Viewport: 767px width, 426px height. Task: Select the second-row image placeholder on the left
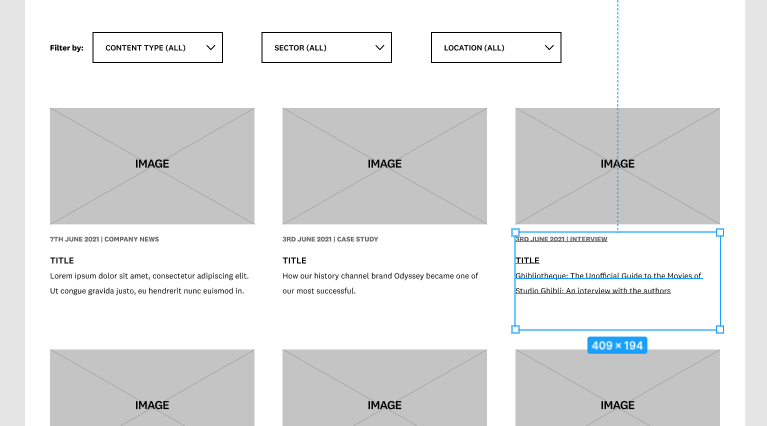[152, 387]
